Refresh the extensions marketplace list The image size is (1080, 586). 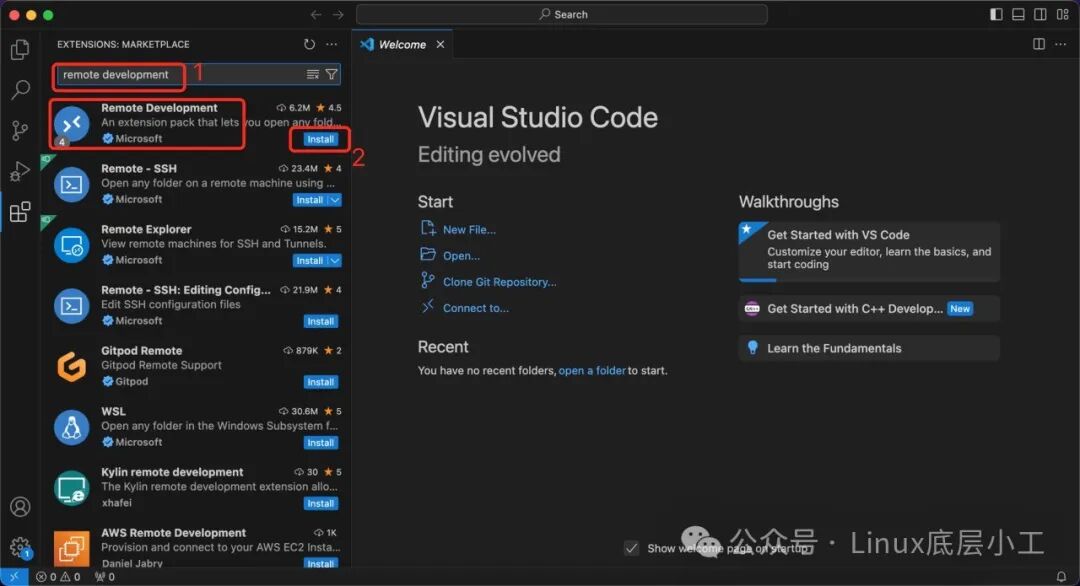pos(309,44)
